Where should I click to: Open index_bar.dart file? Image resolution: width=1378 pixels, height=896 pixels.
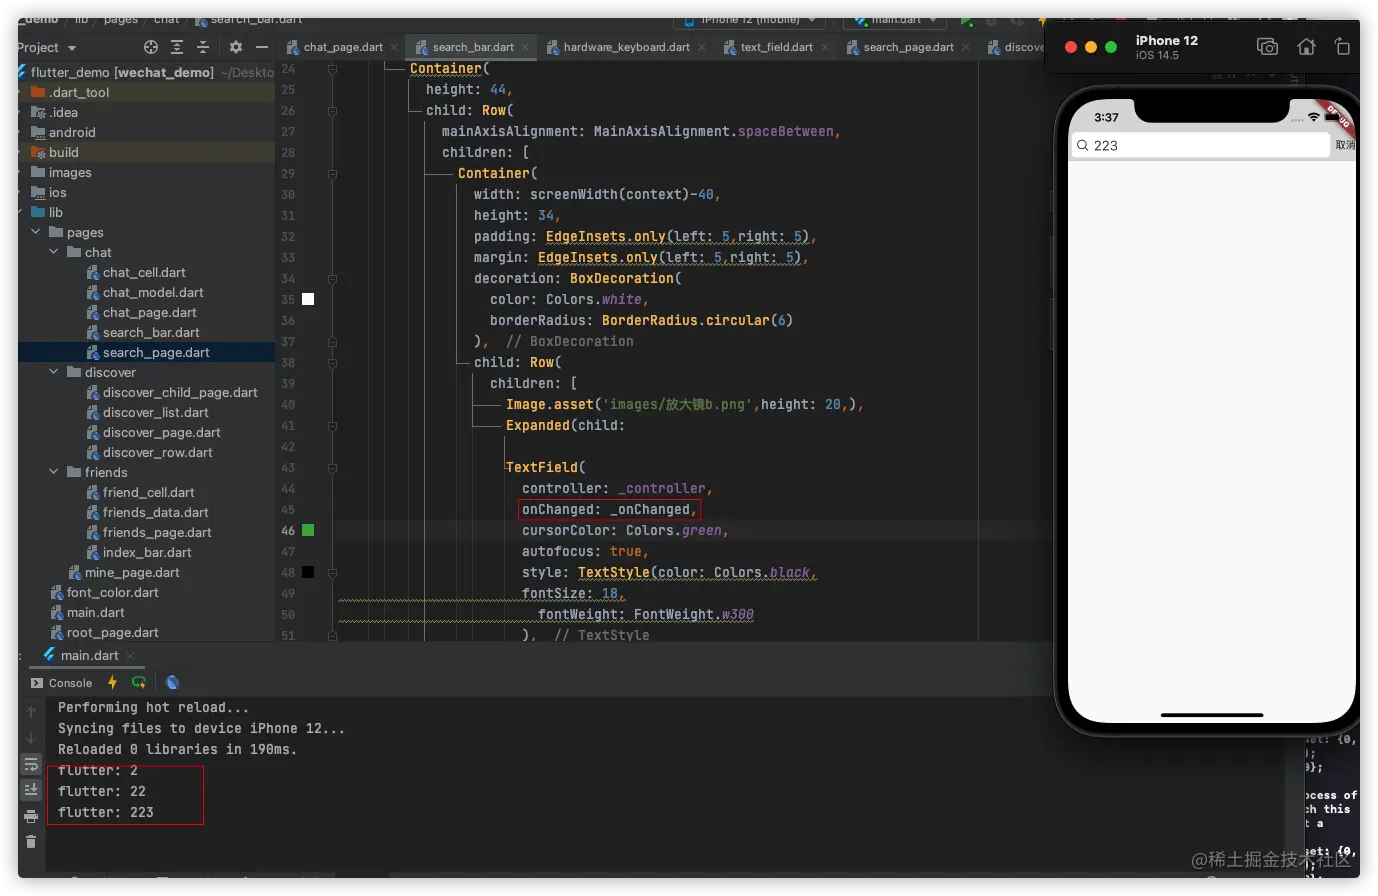(x=147, y=552)
